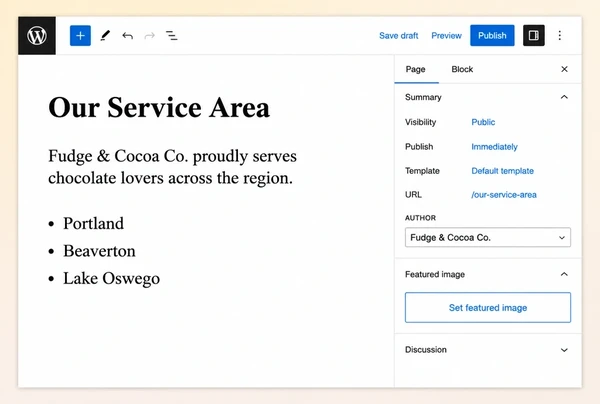Open the block inserter plus button
The width and height of the screenshot is (600, 404).
click(80, 36)
